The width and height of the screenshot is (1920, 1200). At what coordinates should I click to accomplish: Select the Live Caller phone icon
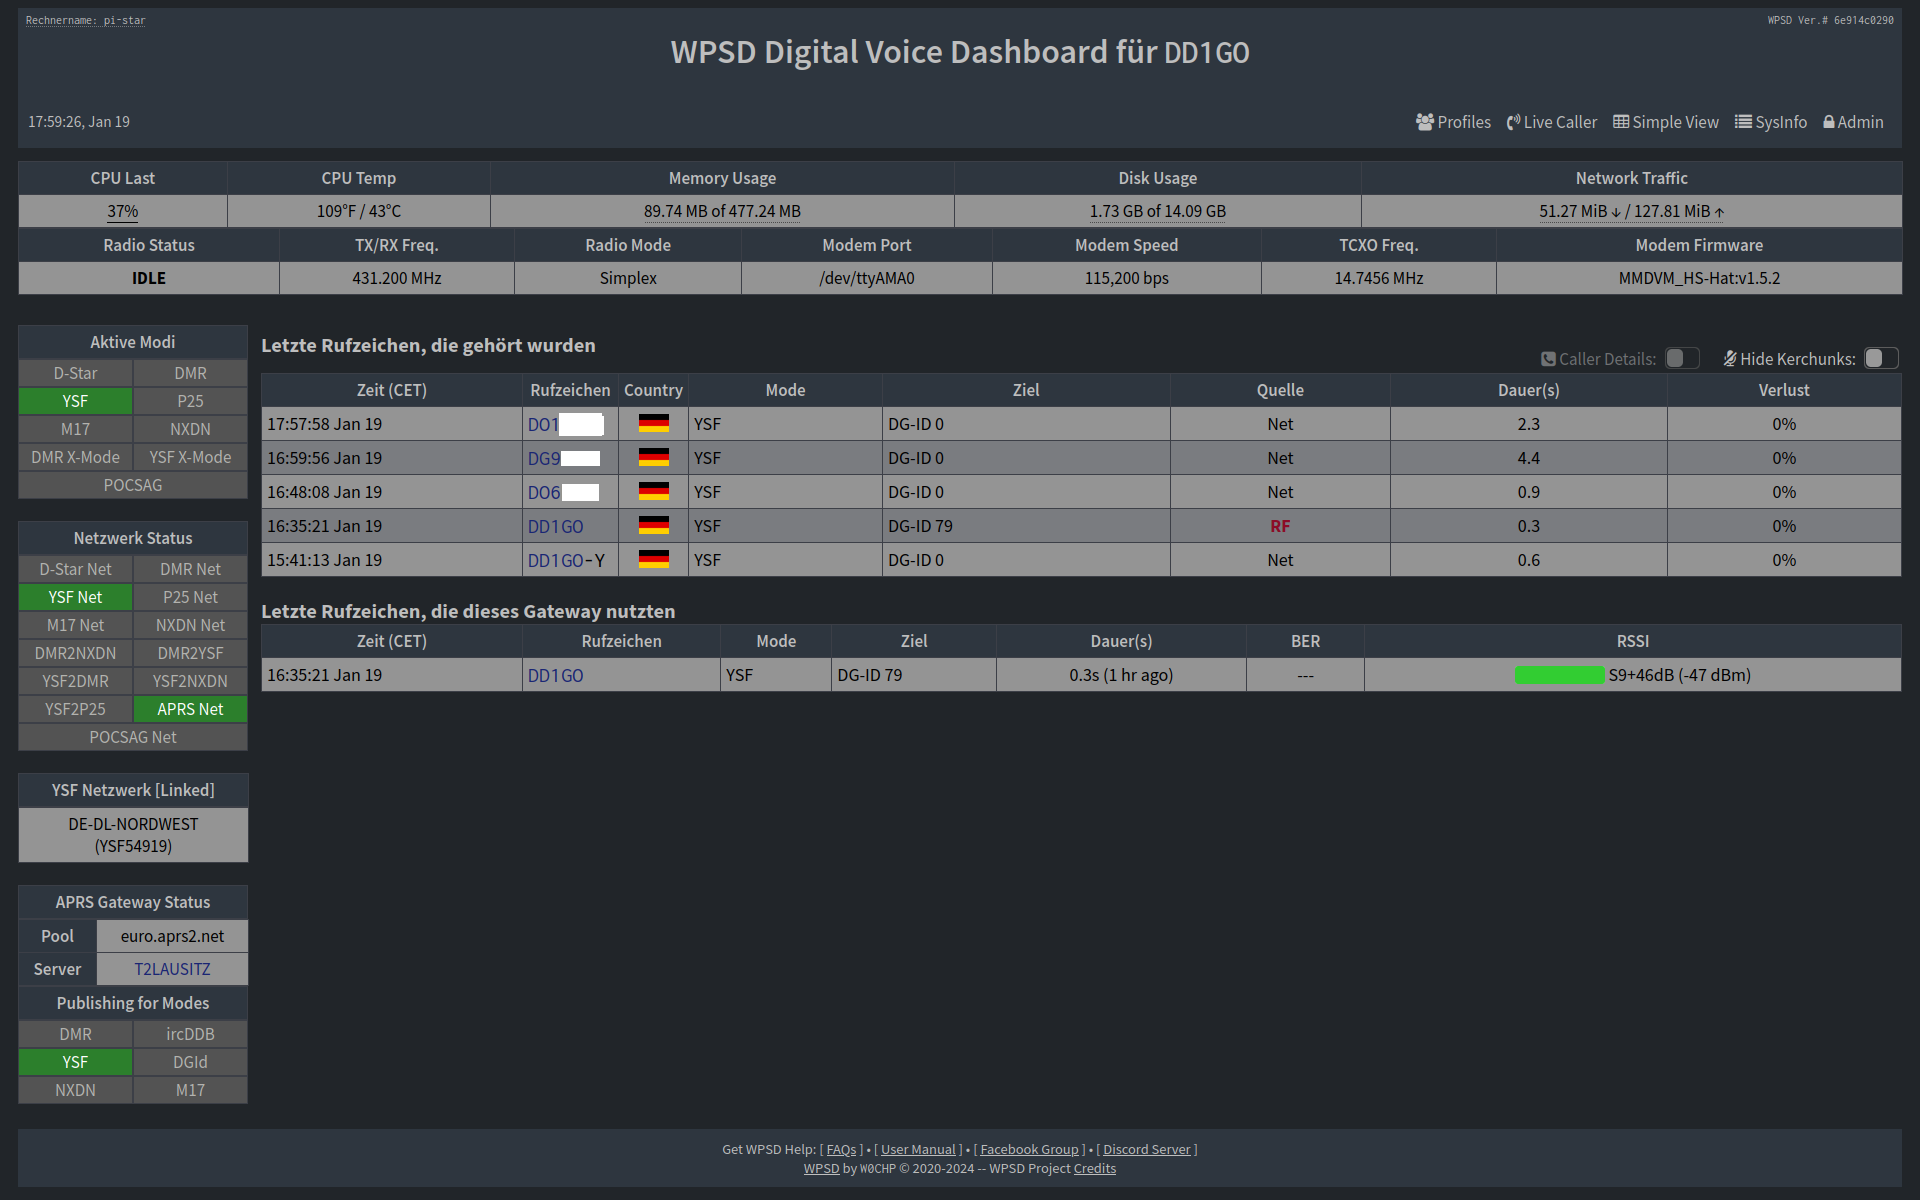1513,121
